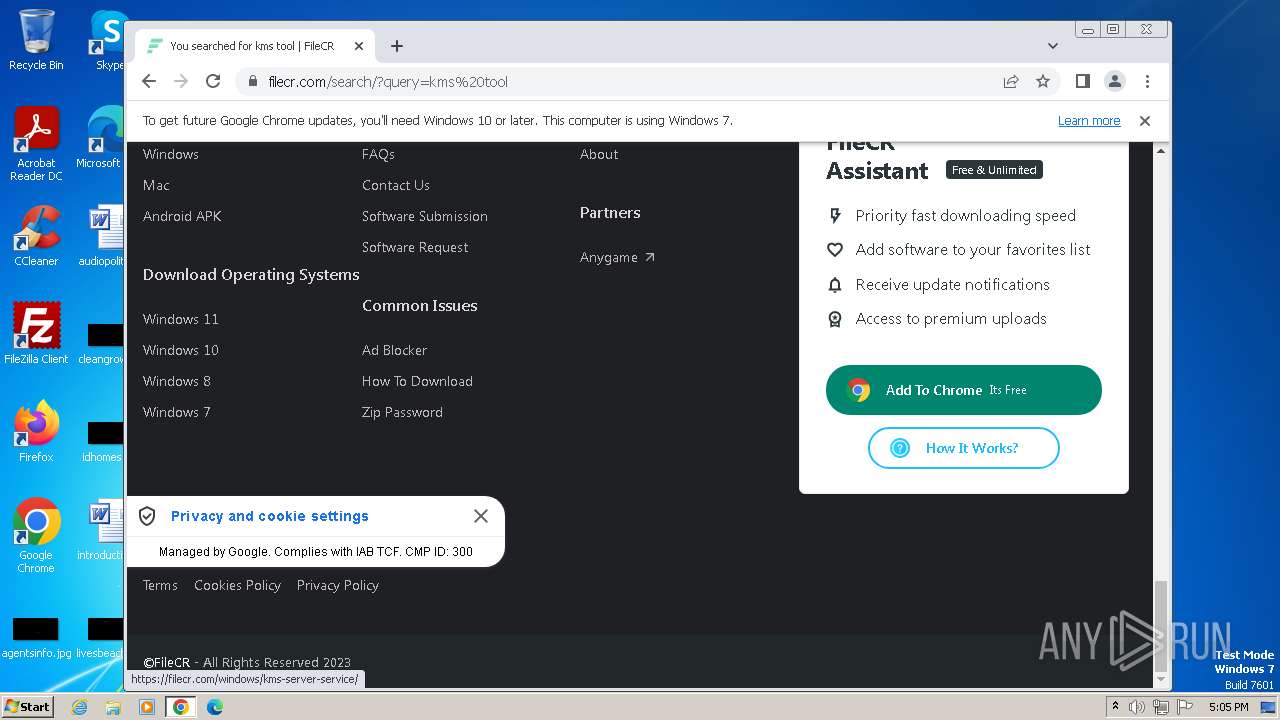Open the Windows Start button

coord(27,706)
